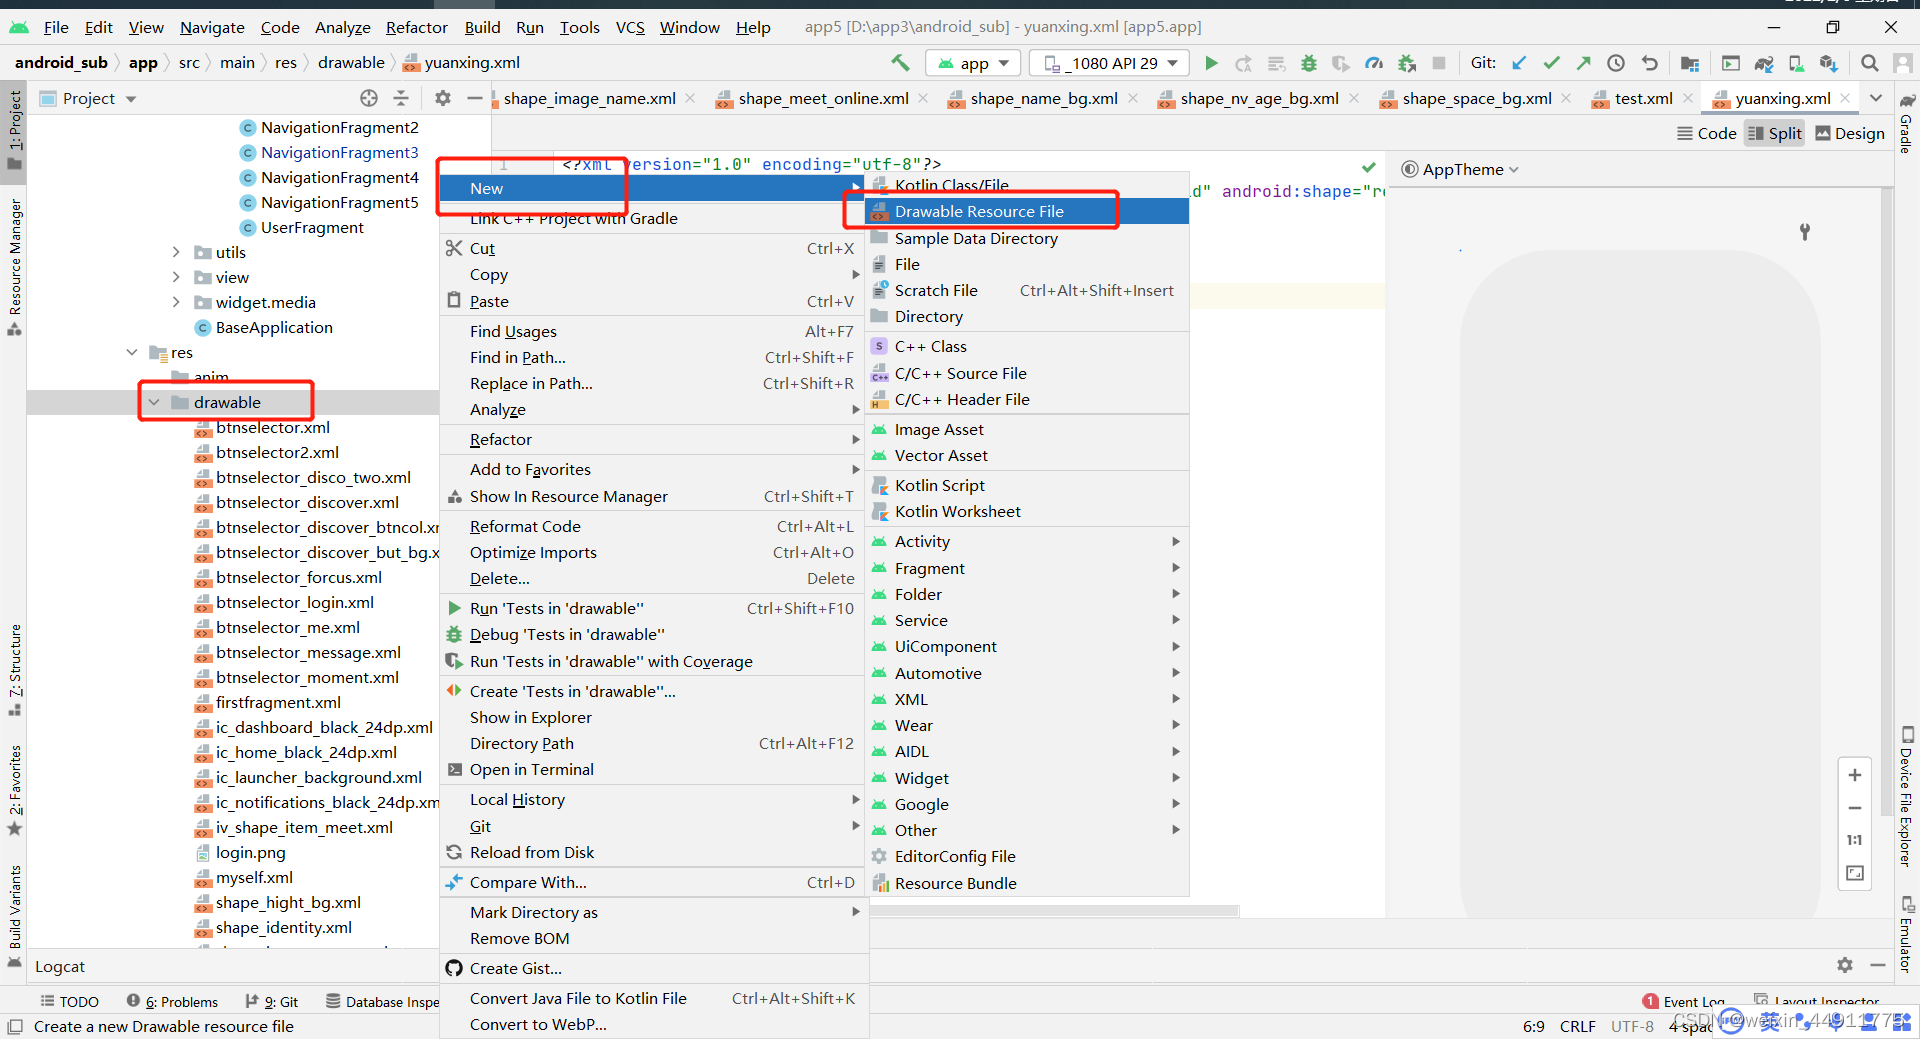
Task: Toggle the Z: Structure tool window
Action: [14, 668]
